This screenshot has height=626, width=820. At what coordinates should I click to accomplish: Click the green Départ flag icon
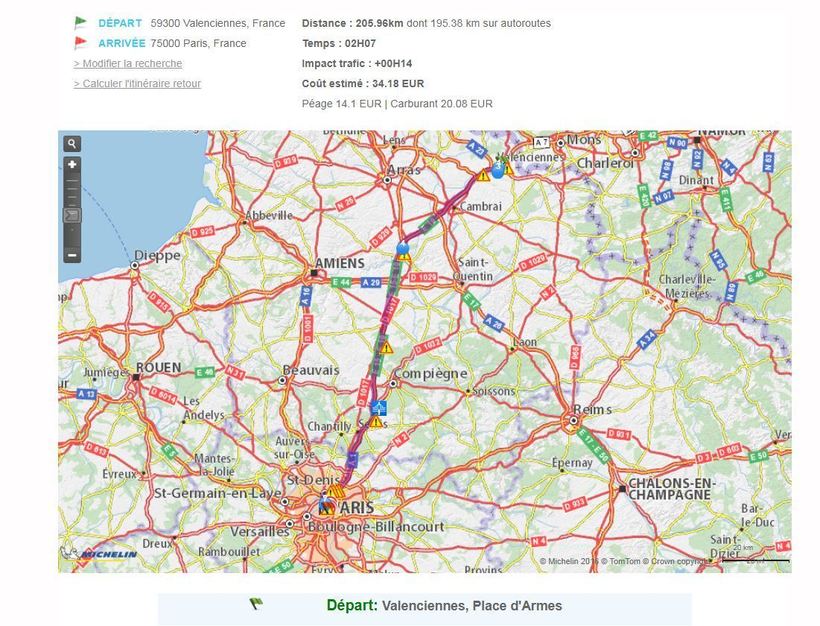81,22
